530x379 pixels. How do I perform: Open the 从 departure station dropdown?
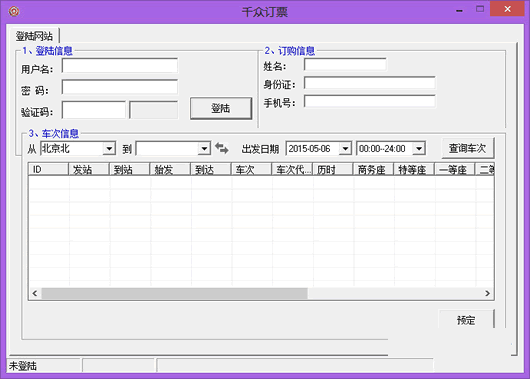point(109,148)
